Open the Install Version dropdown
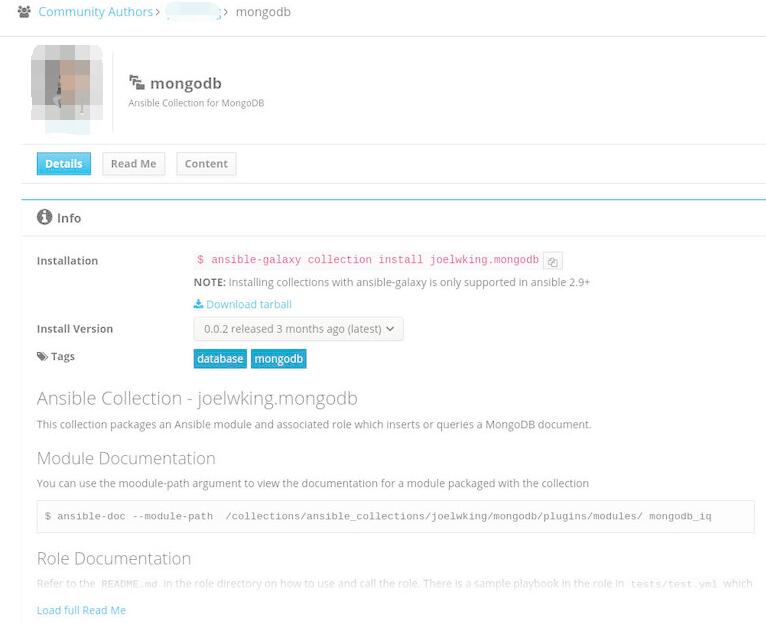 tap(298, 329)
